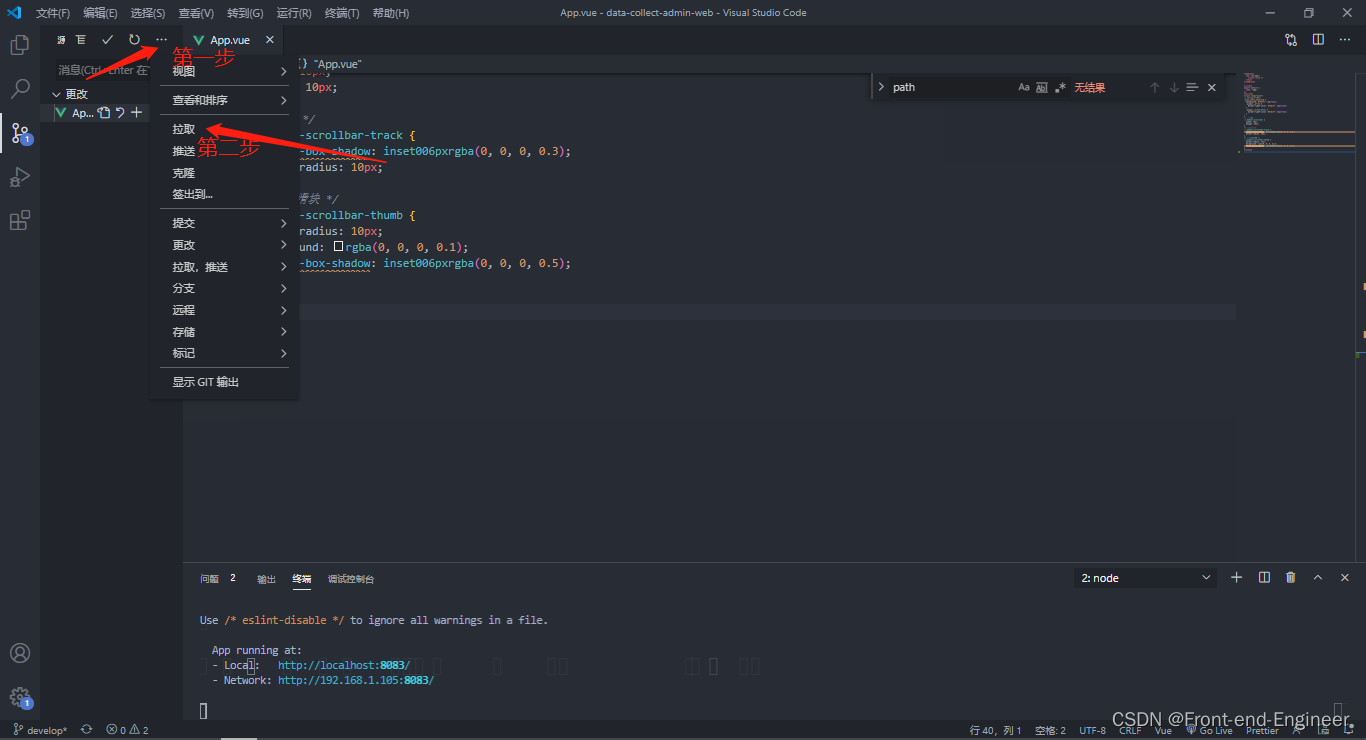Close the App.vue editor tab
The image size is (1366, 740).
pyautogui.click(x=270, y=40)
